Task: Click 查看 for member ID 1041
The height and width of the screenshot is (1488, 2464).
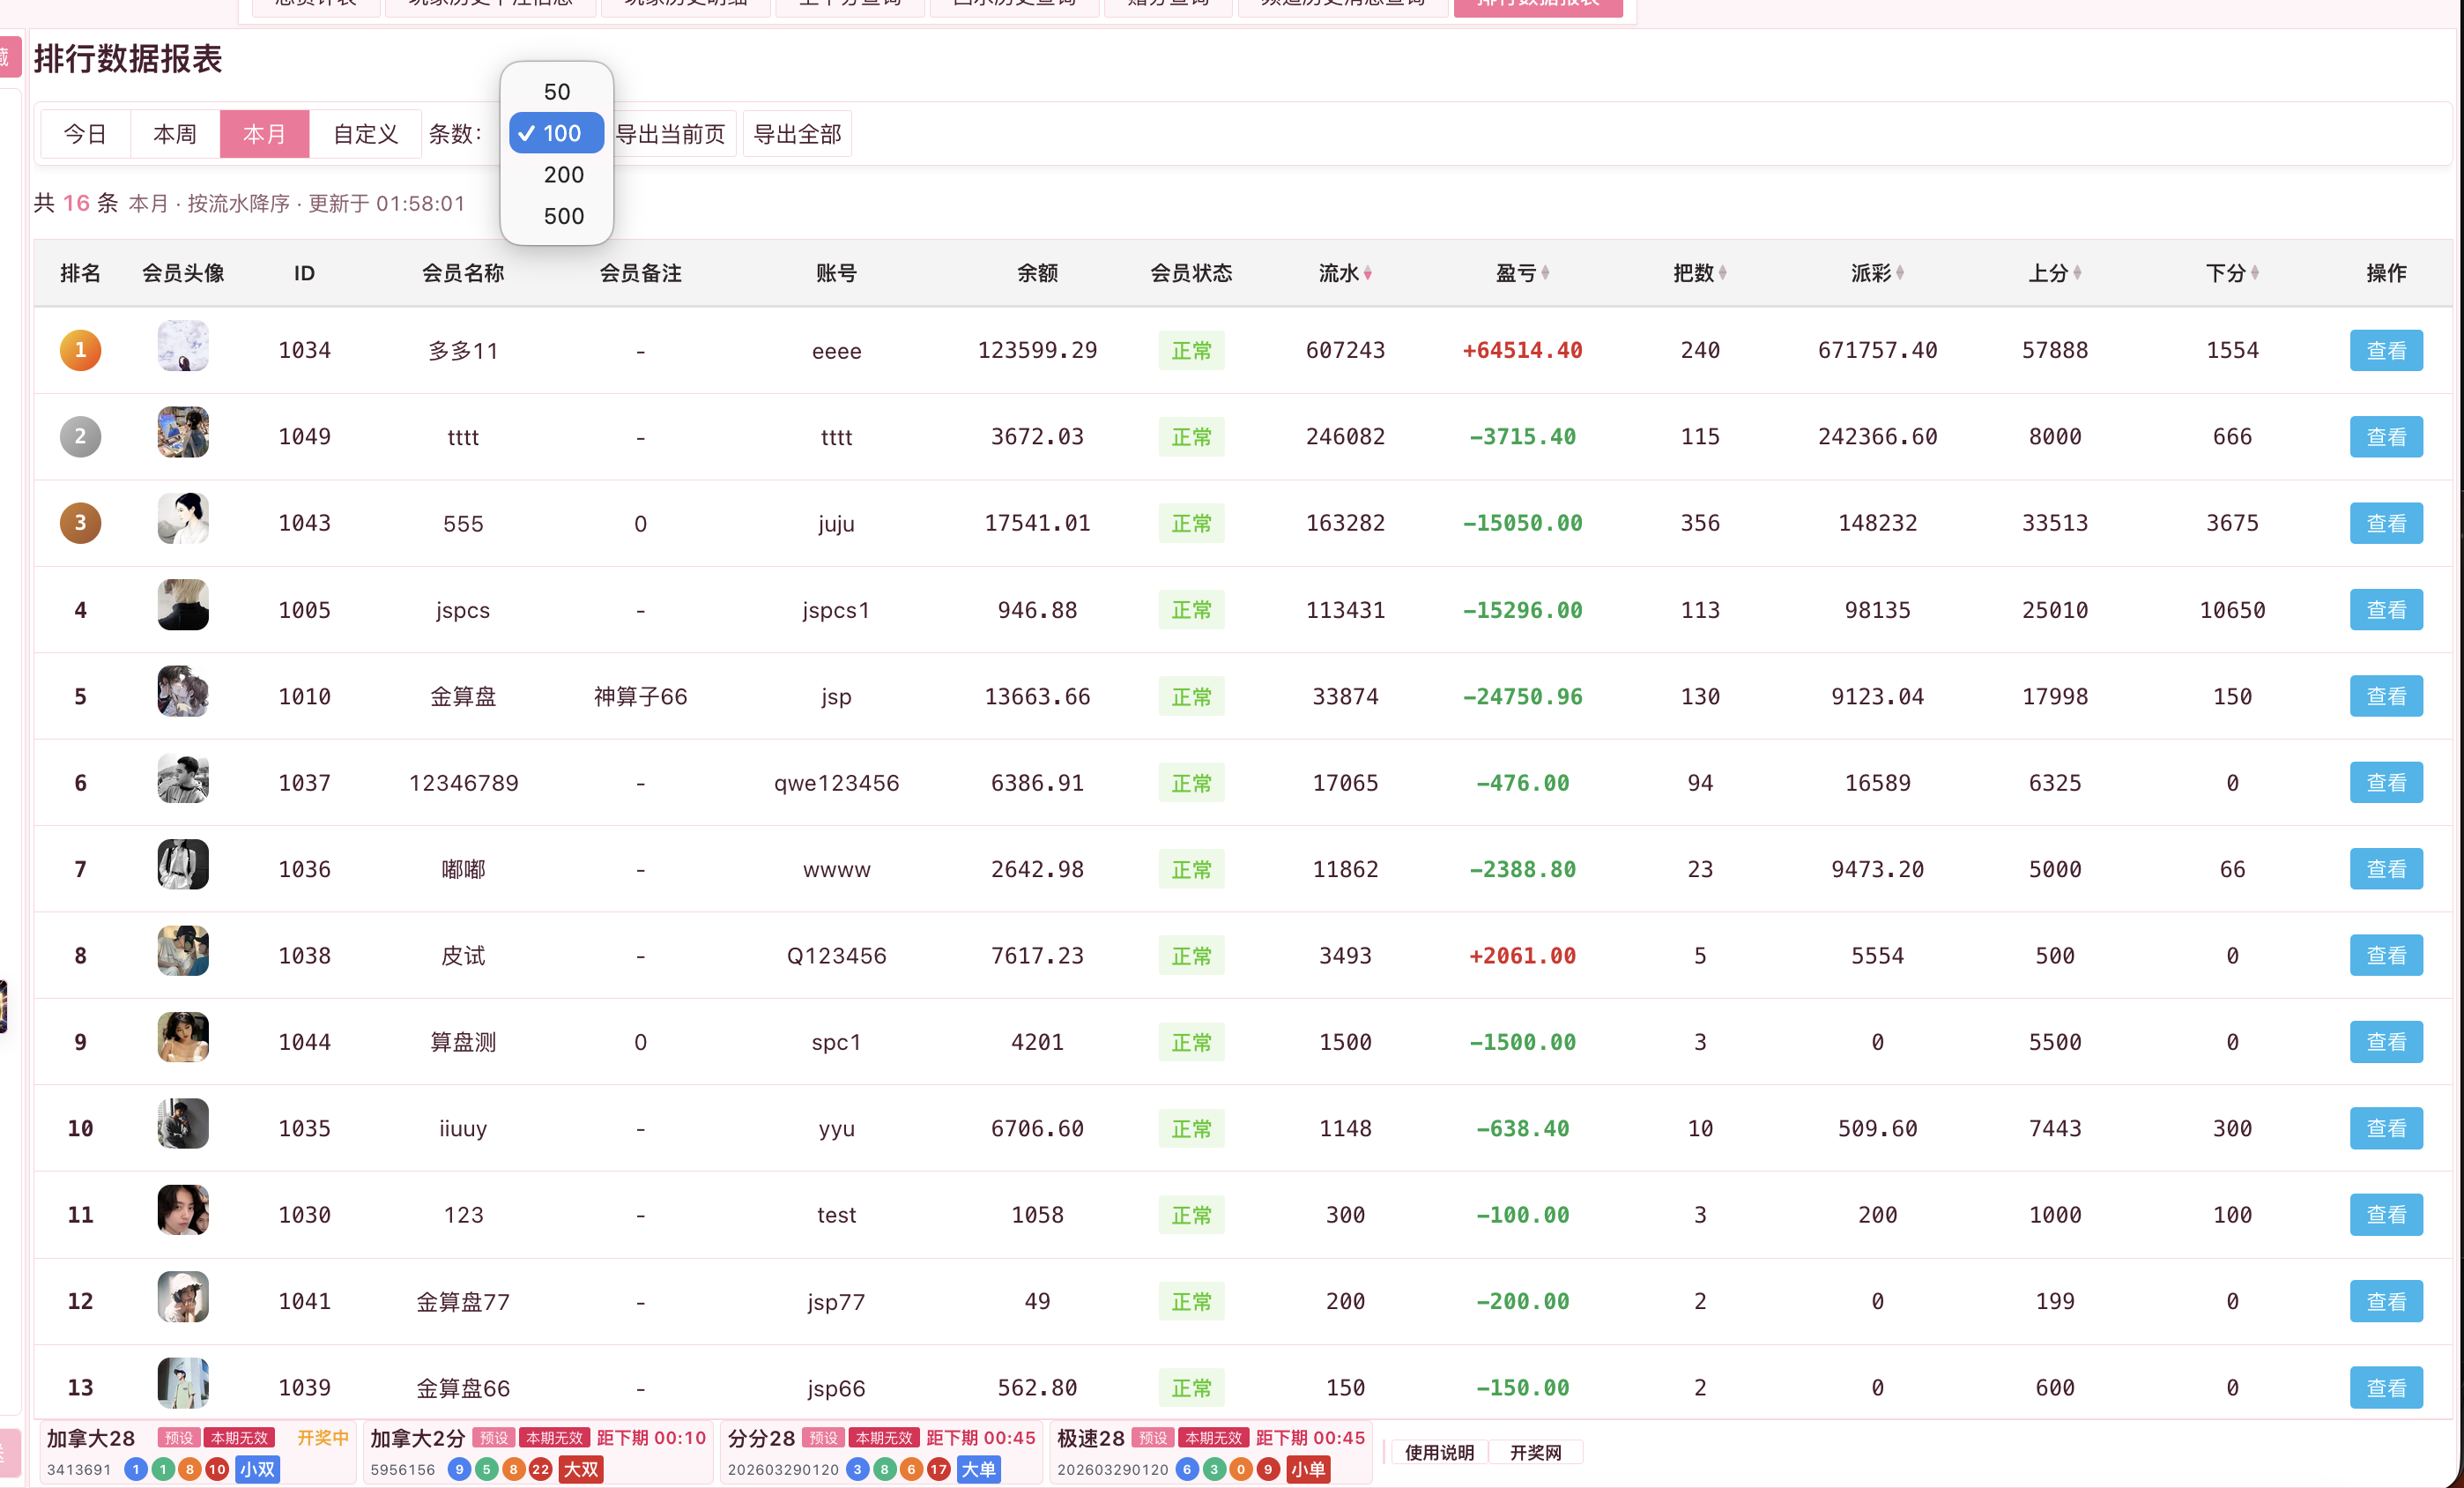Action: tap(2386, 1301)
